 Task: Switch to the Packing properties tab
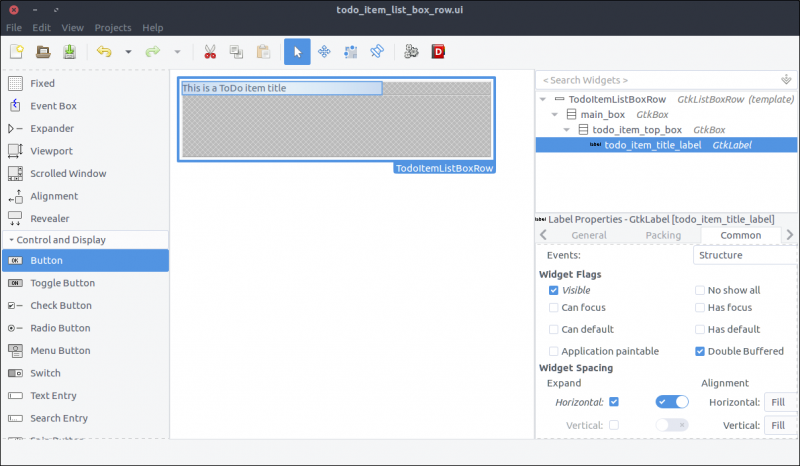(x=663, y=236)
